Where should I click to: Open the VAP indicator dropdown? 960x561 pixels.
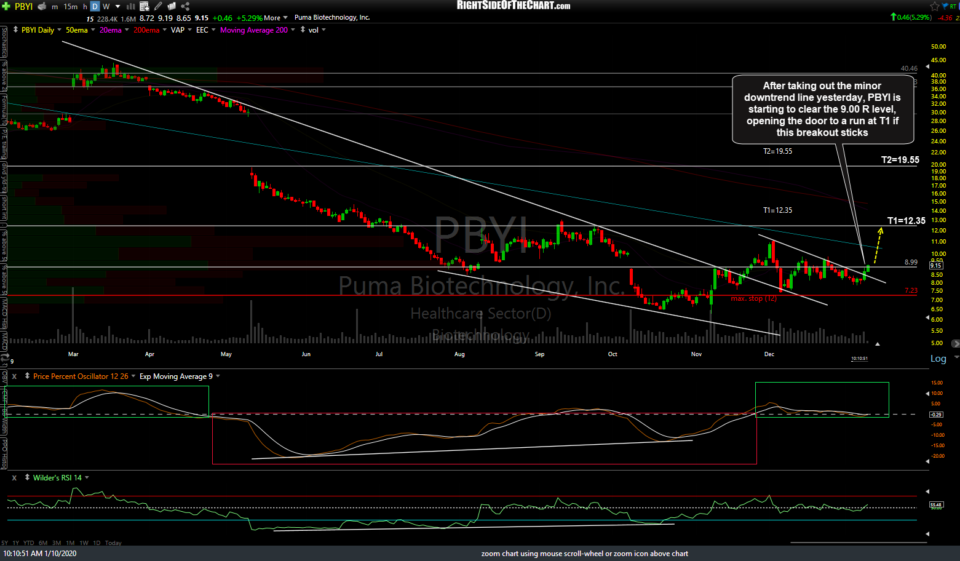[x=190, y=30]
